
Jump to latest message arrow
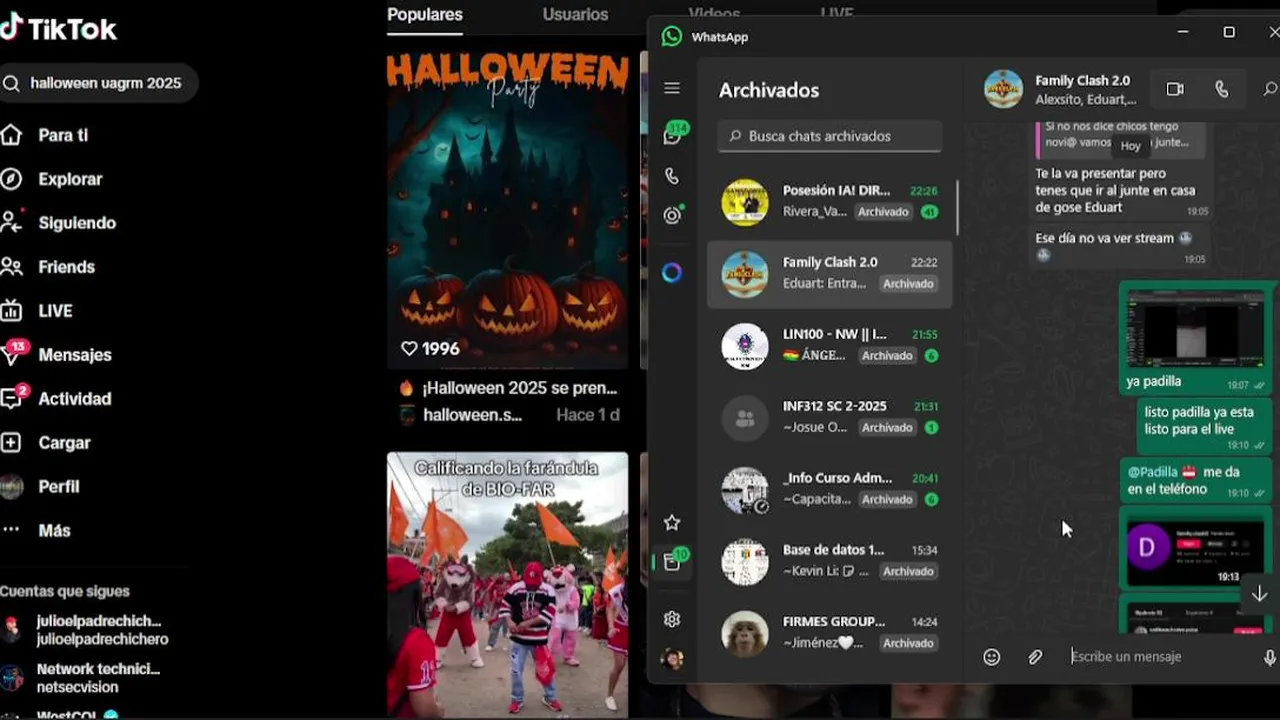pos(1259,594)
